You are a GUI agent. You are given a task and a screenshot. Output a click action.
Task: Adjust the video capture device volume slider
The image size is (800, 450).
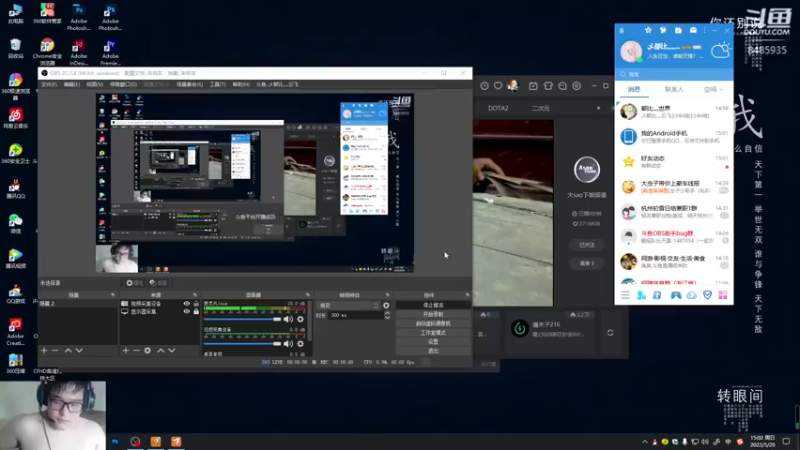pyautogui.click(x=242, y=343)
